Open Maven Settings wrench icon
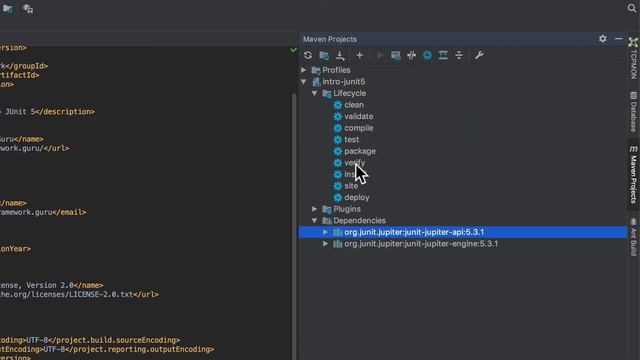640x360 pixels. (479, 55)
